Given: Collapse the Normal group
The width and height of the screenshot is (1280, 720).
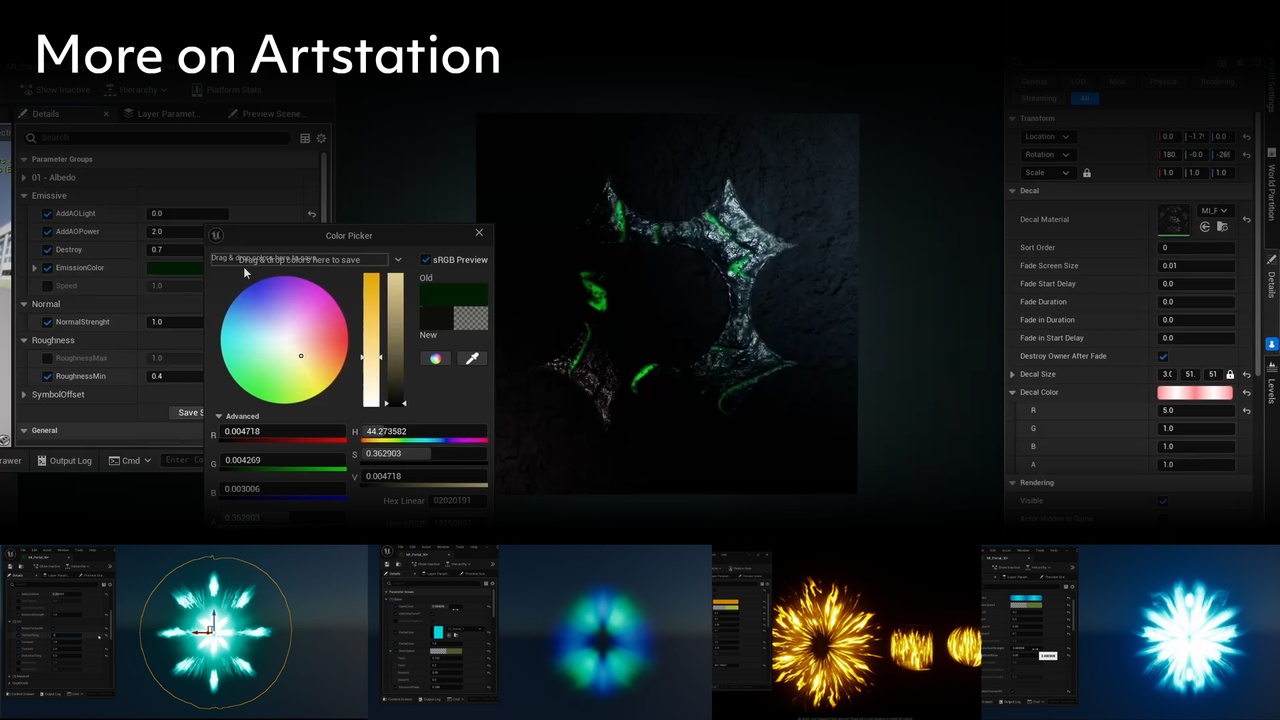Looking at the screenshot, I should (24, 304).
